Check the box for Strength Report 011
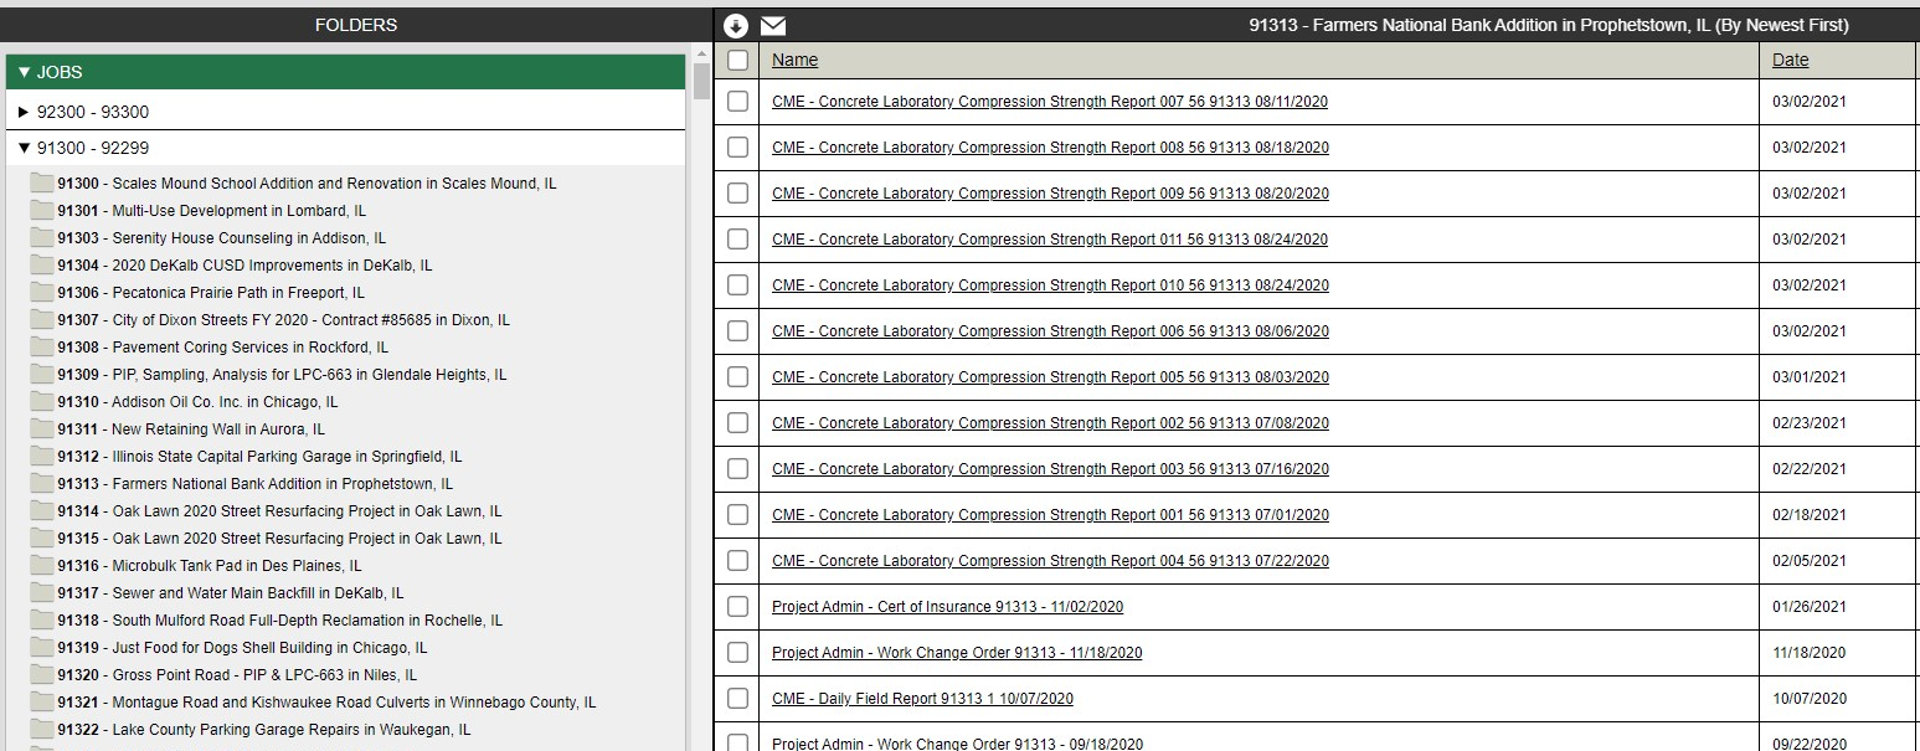Viewport: 1920px width, 751px height. (737, 239)
